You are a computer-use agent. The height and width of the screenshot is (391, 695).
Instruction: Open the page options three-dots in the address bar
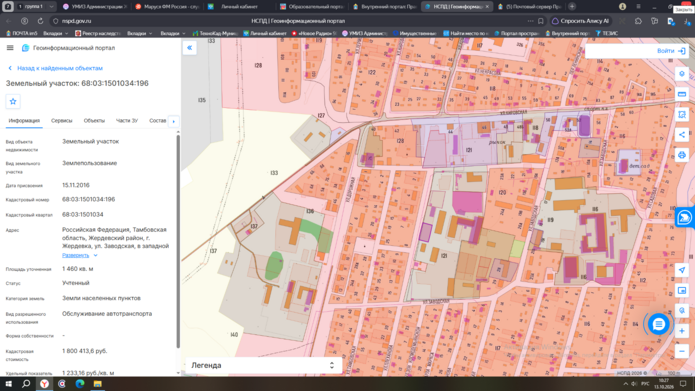(x=531, y=21)
